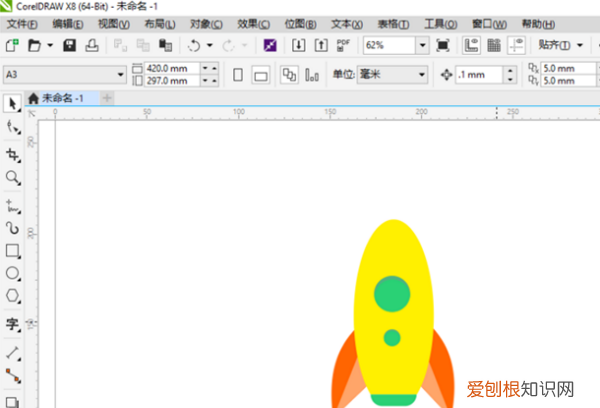Click the page width stepper arrows
The width and height of the screenshot is (600, 408).
[x=210, y=69]
